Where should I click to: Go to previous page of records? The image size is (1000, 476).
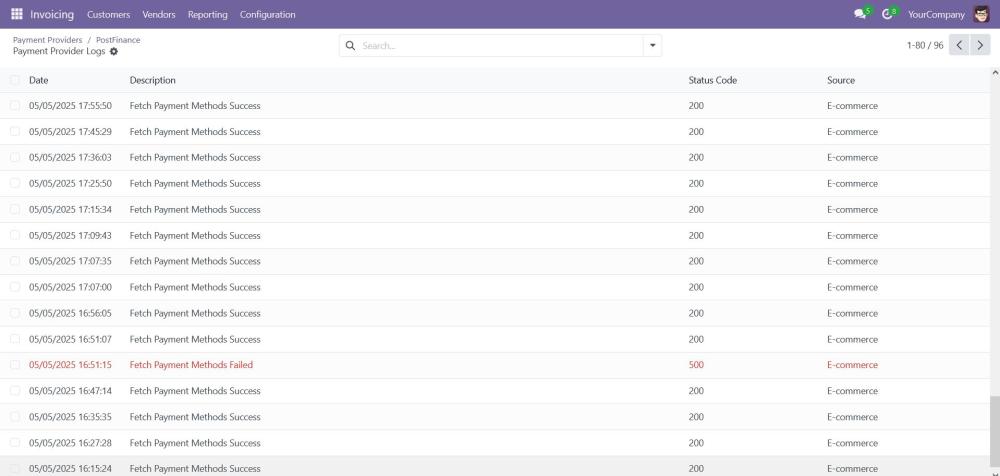pos(959,45)
